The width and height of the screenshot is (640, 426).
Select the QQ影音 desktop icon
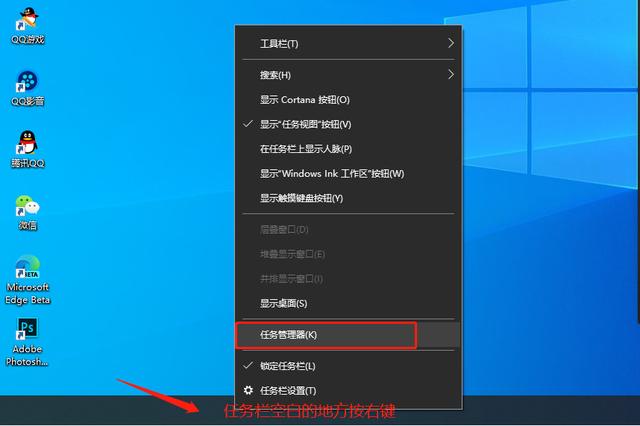[x=27, y=88]
